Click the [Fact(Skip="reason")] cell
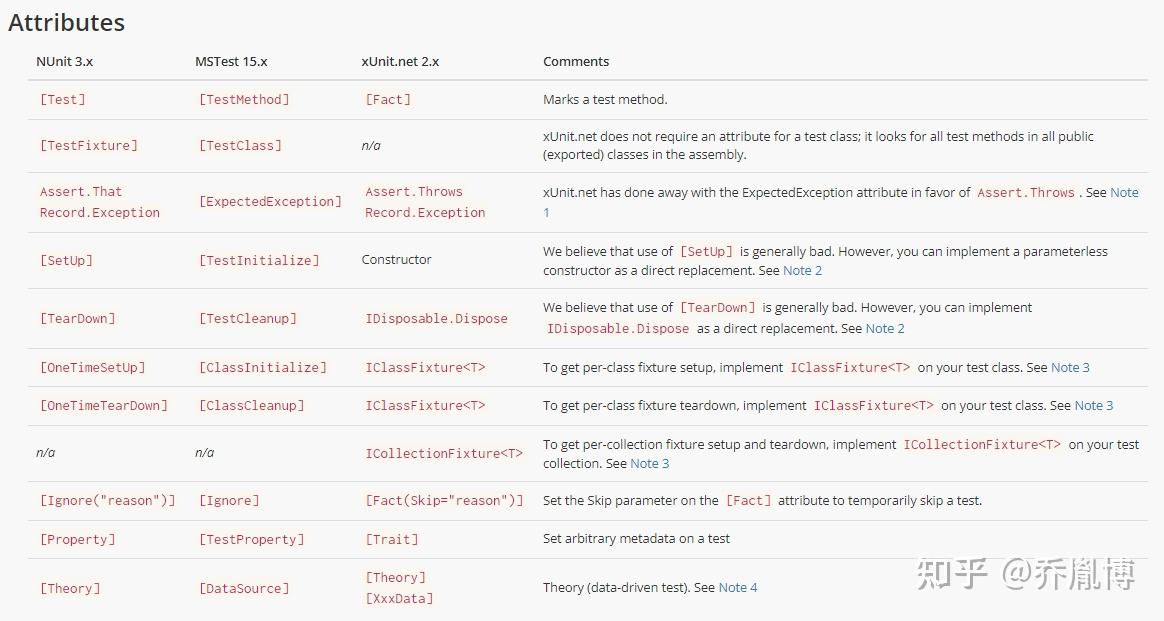Image resolution: width=1164 pixels, height=621 pixels. point(444,501)
